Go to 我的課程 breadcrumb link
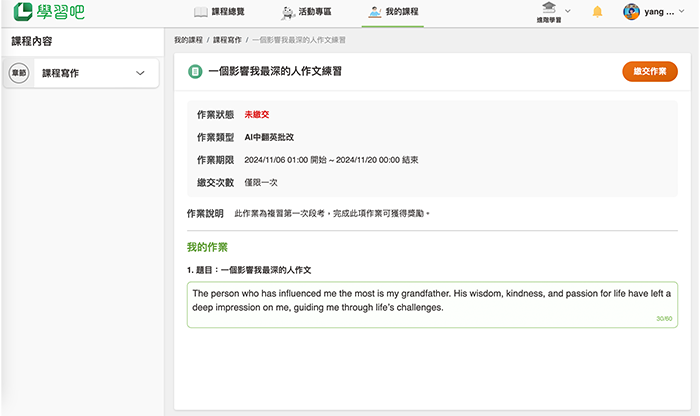This screenshot has height=416, width=700. (x=188, y=40)
